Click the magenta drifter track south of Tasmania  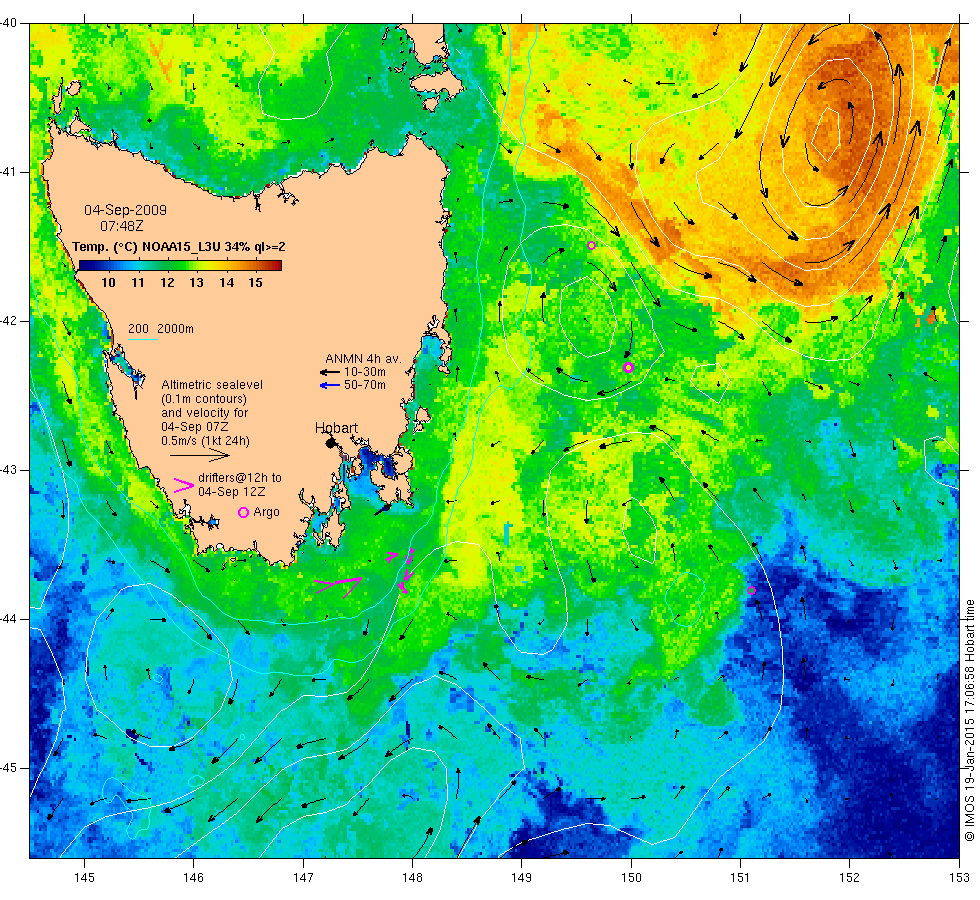pos(338,586)
